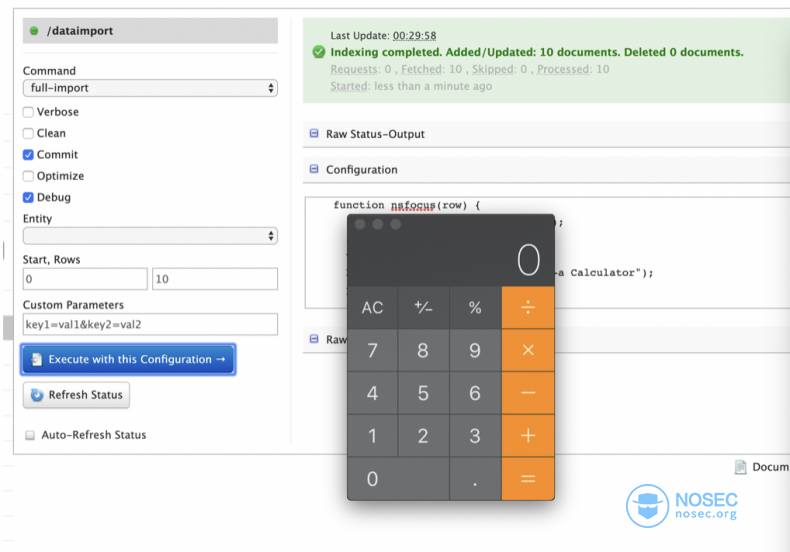
Task: Click the plus key on Calculator
Action: click(528, 436)
